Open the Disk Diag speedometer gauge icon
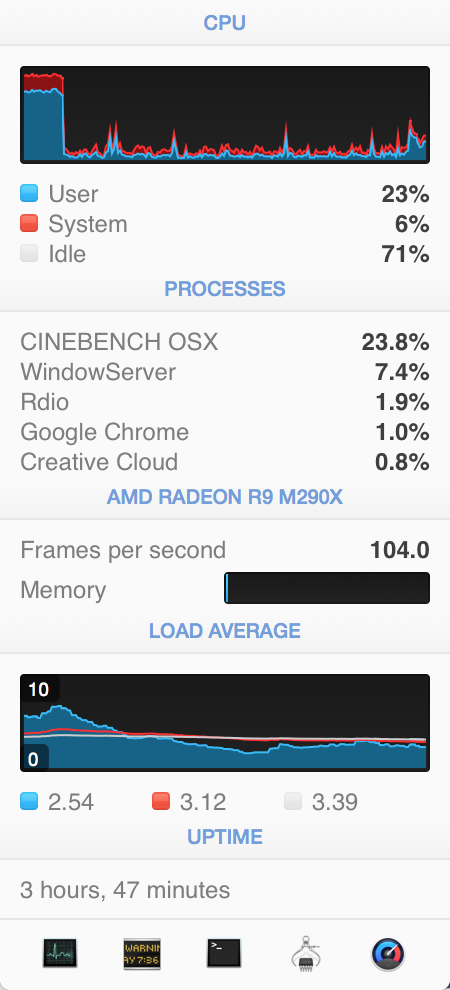The image size is (450, 990). click(x=388, y=953)
